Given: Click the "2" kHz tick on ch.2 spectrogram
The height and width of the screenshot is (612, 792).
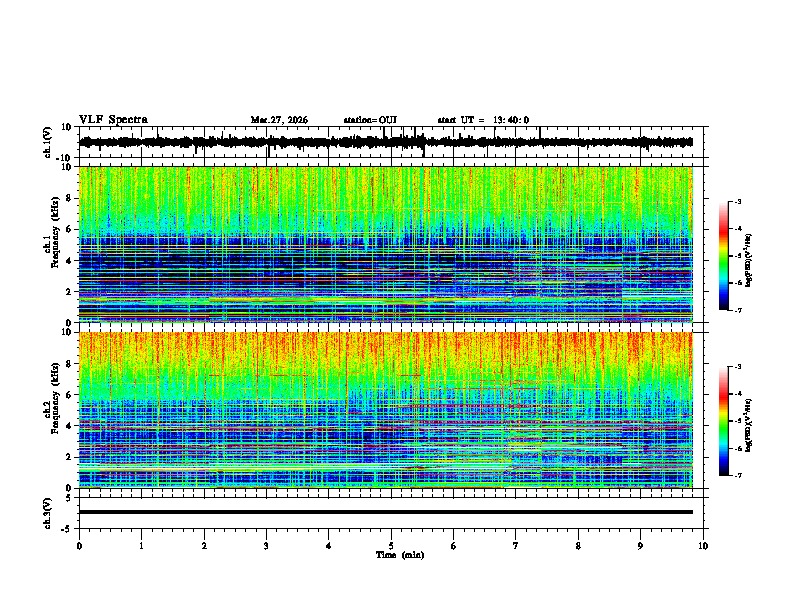Looking at the screenshot, I should pyautogui.click(x=69, y=457).
